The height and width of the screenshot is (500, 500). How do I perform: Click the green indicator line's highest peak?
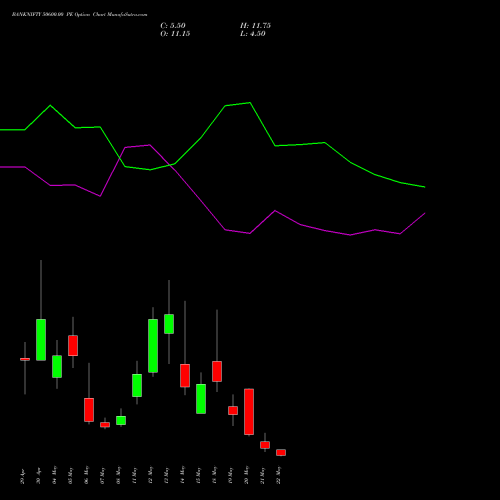(x=250, y=103)
